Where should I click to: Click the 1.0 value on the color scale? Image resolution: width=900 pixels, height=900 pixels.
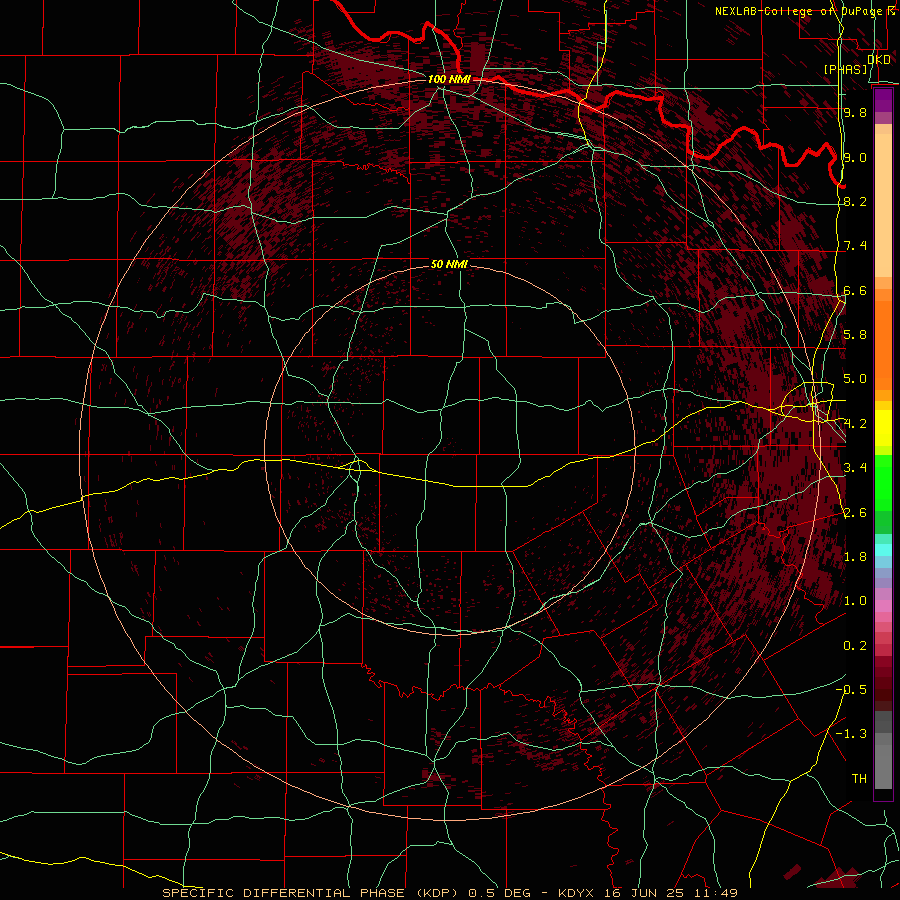tap(855, 601)
